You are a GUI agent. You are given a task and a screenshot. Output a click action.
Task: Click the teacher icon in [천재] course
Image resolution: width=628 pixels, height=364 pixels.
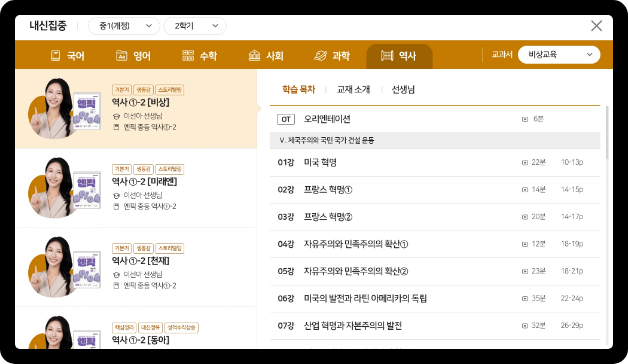coord(116,275)
